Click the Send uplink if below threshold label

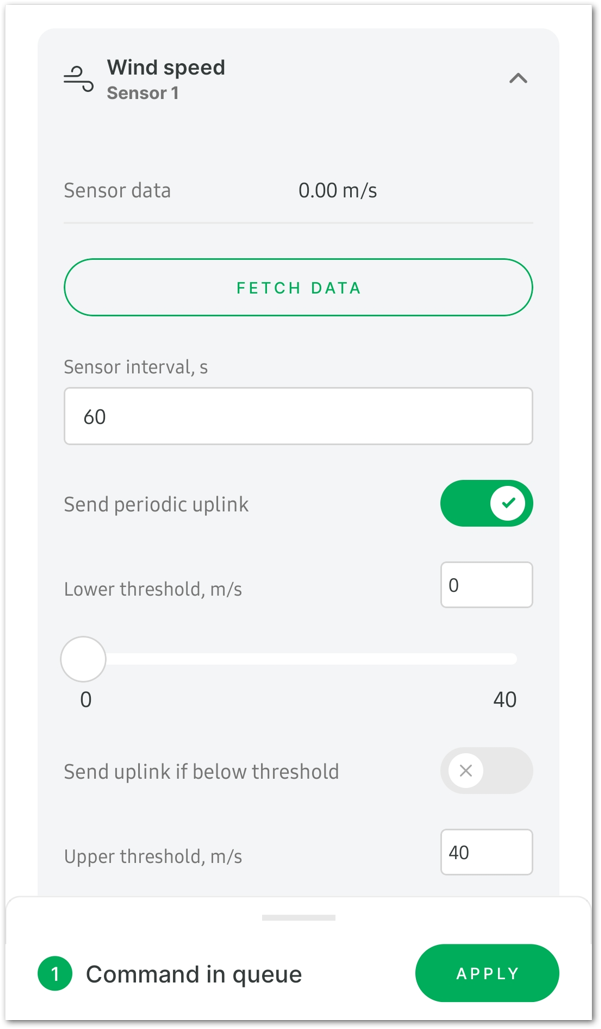pos(201,771)
